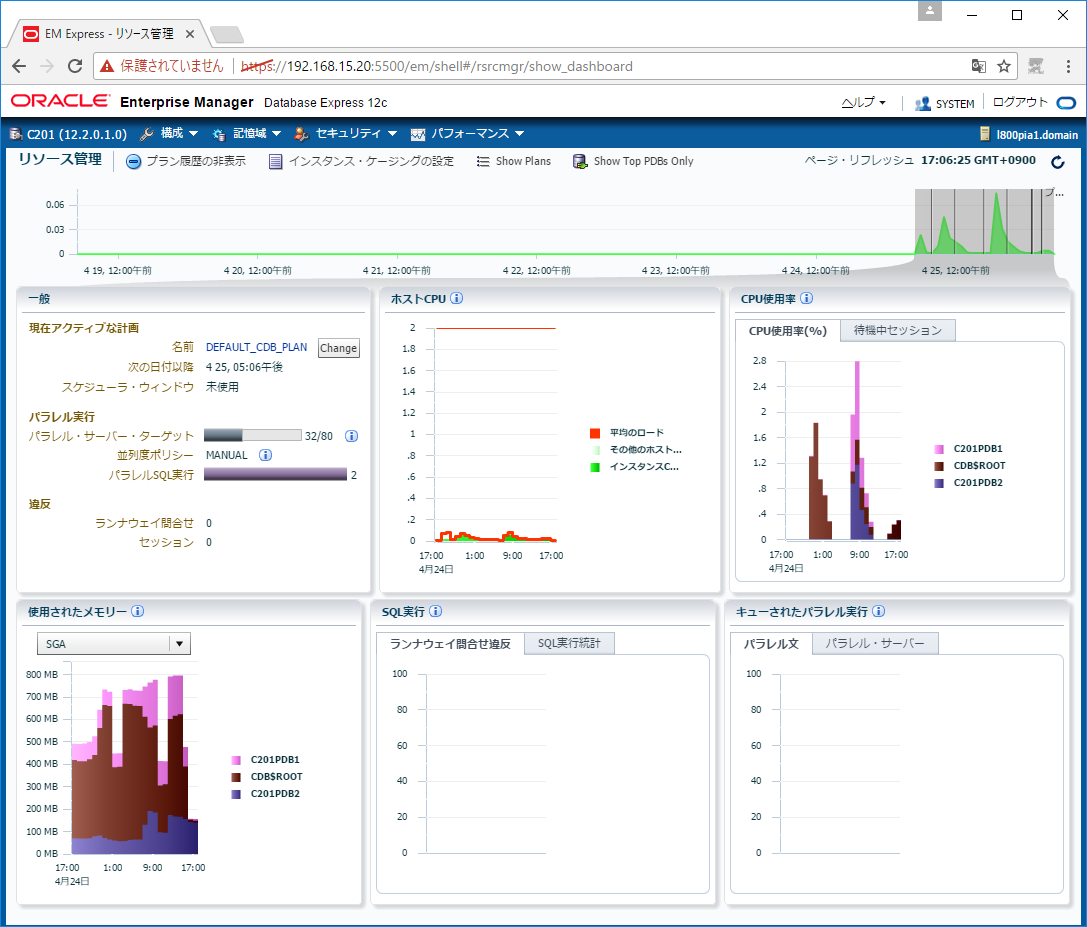Click the timeline selection window slider
1087x927 pixels.
coord(984,222)
